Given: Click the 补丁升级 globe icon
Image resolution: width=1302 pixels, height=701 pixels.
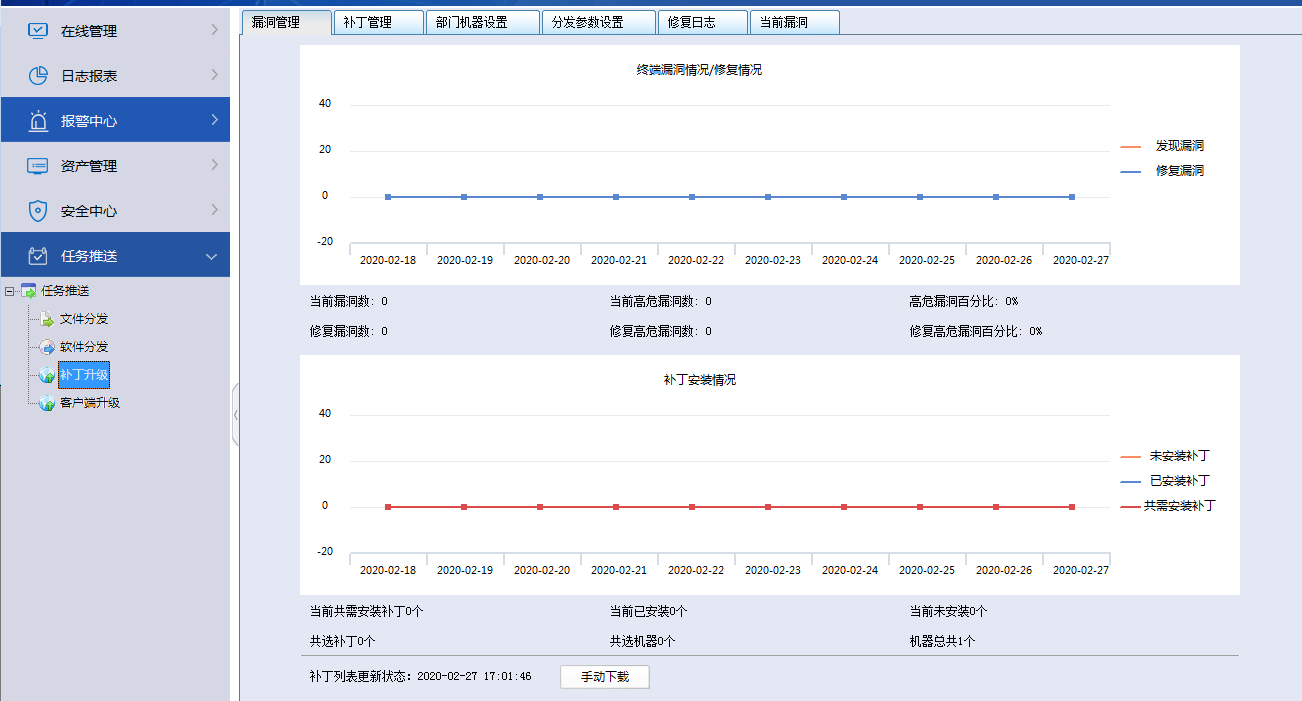Looking at the screenshot, I should pyautogui.click(x=46, y=376).
